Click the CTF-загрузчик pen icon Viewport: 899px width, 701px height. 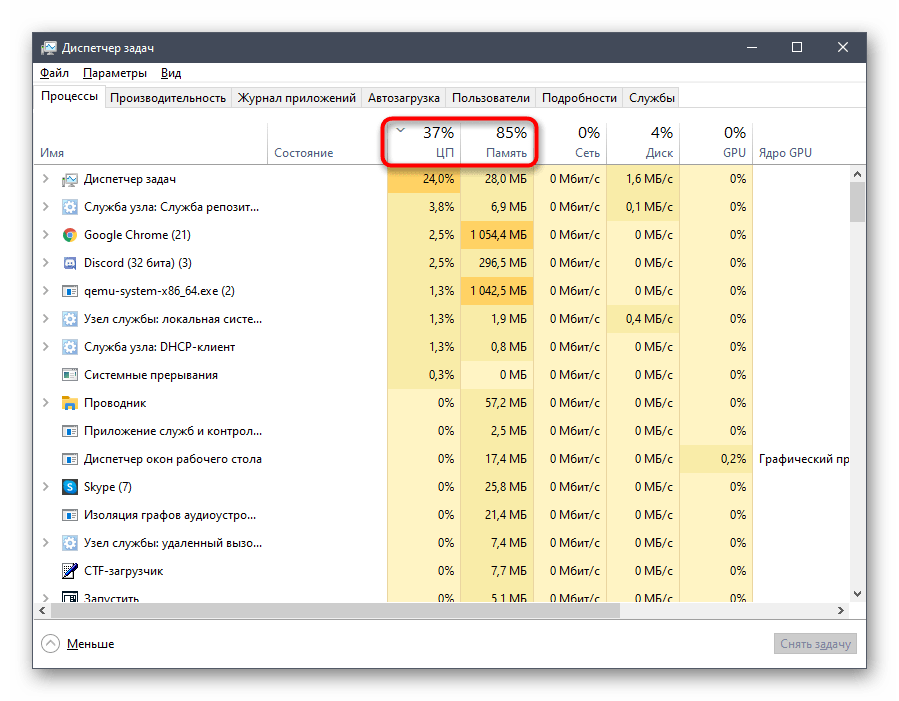click(x=70, y=571)
